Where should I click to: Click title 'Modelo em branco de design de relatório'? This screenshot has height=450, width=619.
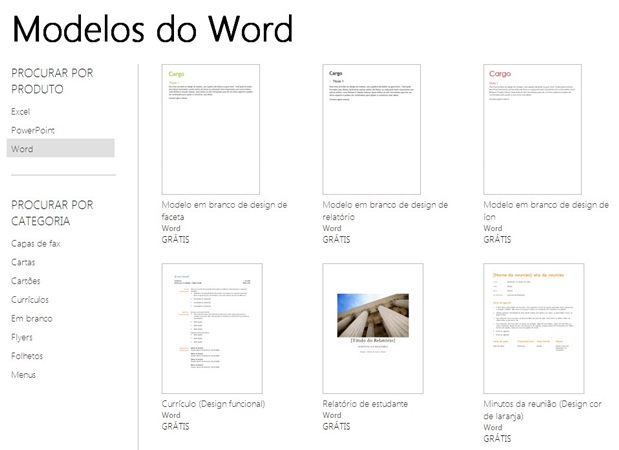coord(385,211)
